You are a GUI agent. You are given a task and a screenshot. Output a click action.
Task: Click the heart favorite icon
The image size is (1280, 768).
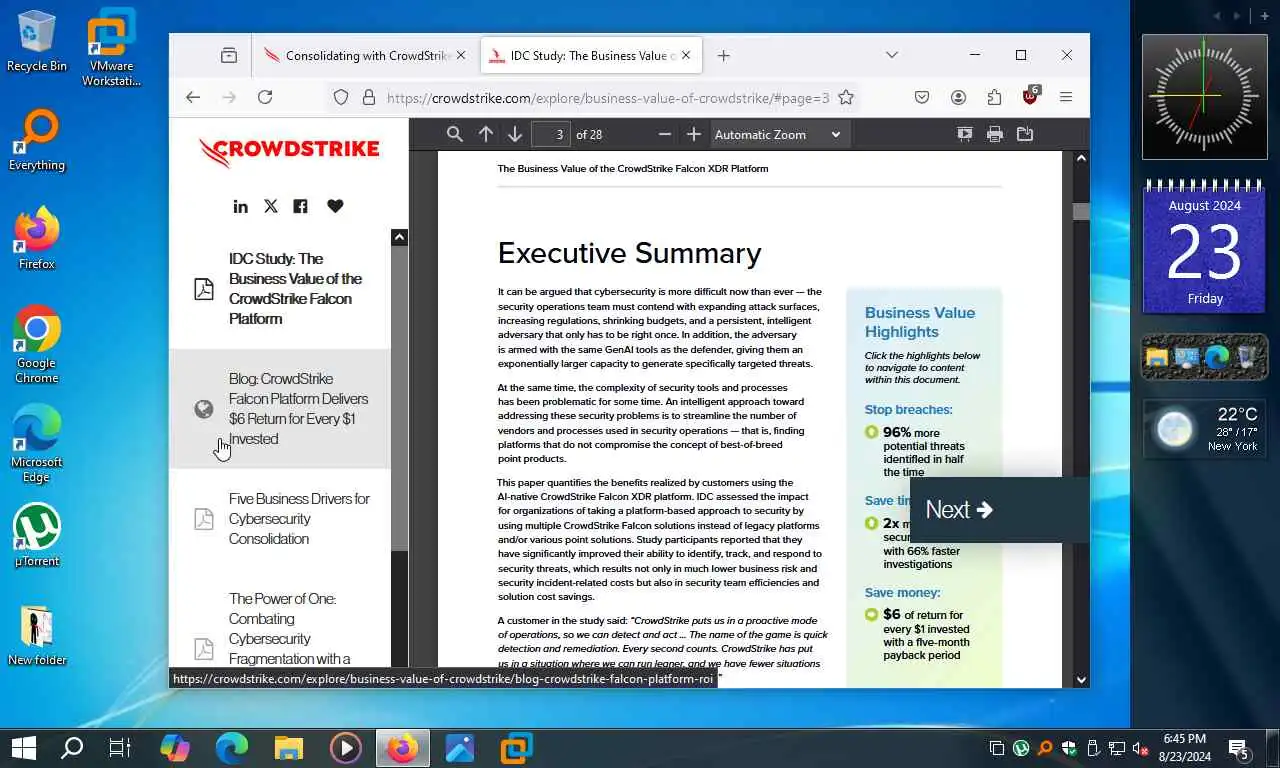click(x=335, y=206)
